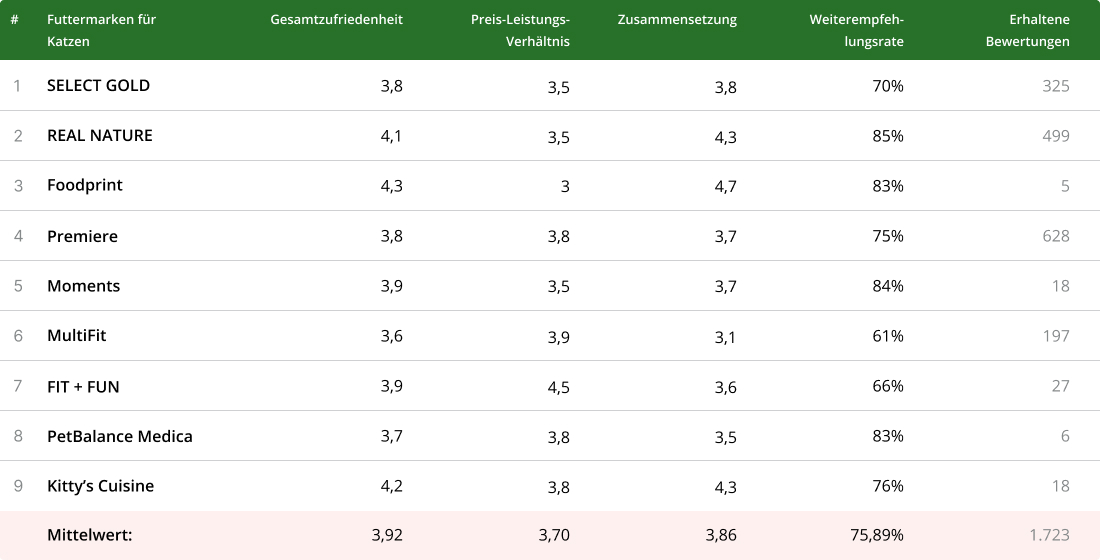The height and width of the screenshot is (560, 1100).
Task: Click the 1.723 total reviews value
Action: (1049, 536)
